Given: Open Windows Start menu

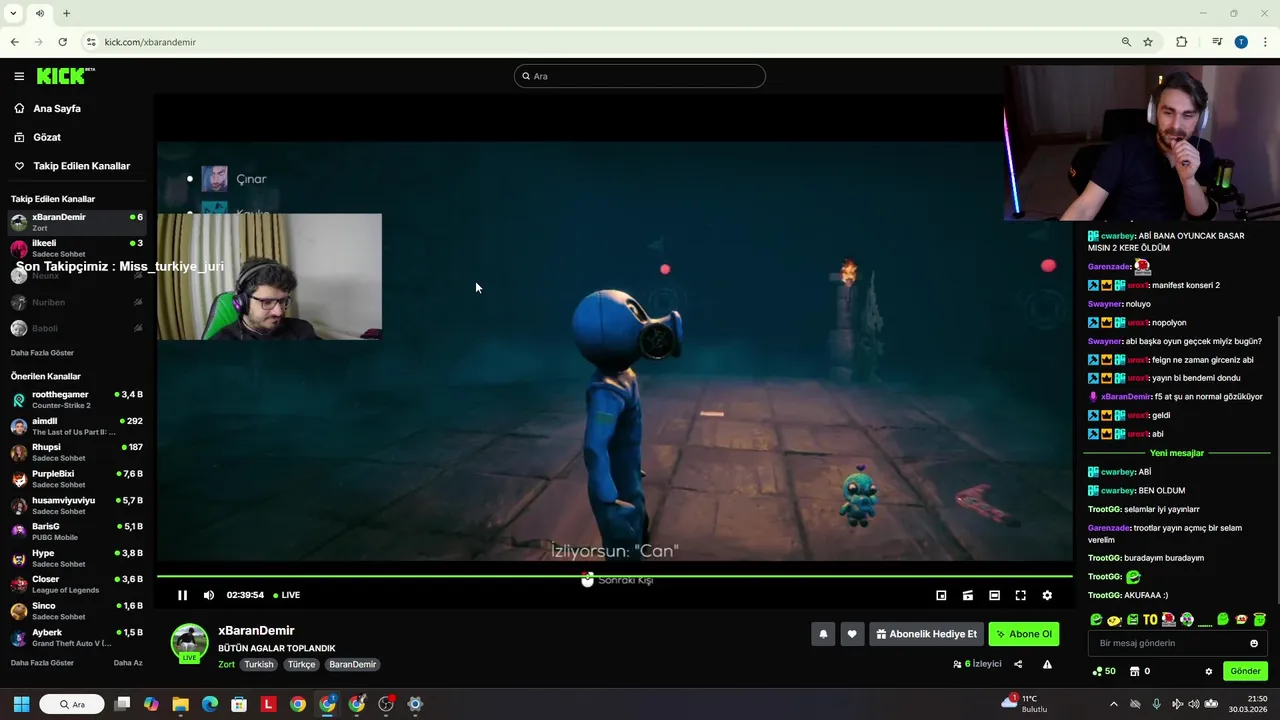Looking at the screenshot, I should (x=21, y=704).
